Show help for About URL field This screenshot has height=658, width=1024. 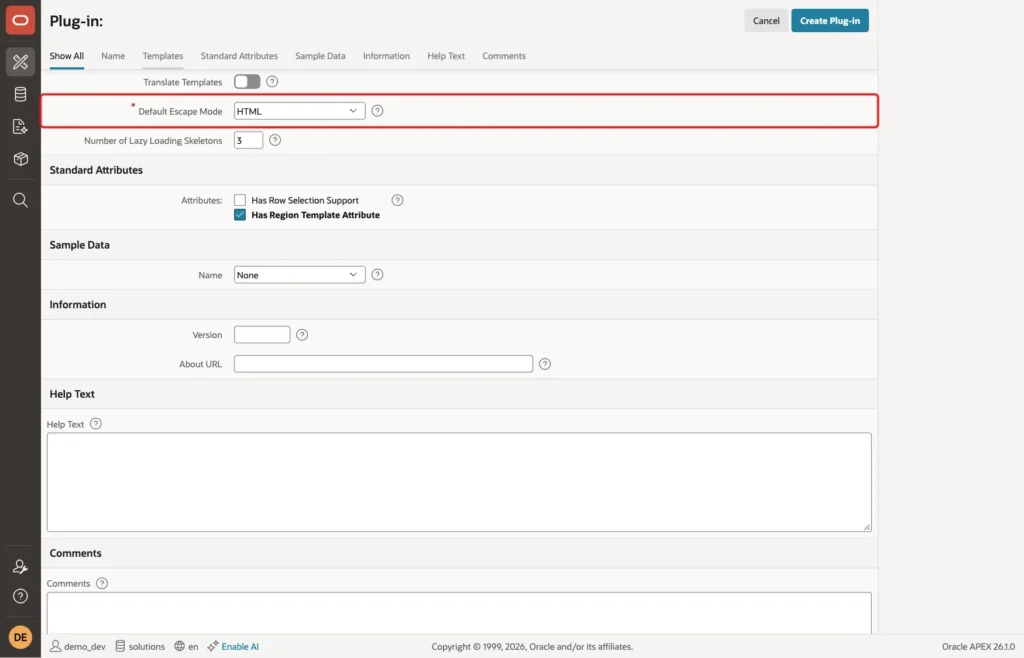coord(545,364)
